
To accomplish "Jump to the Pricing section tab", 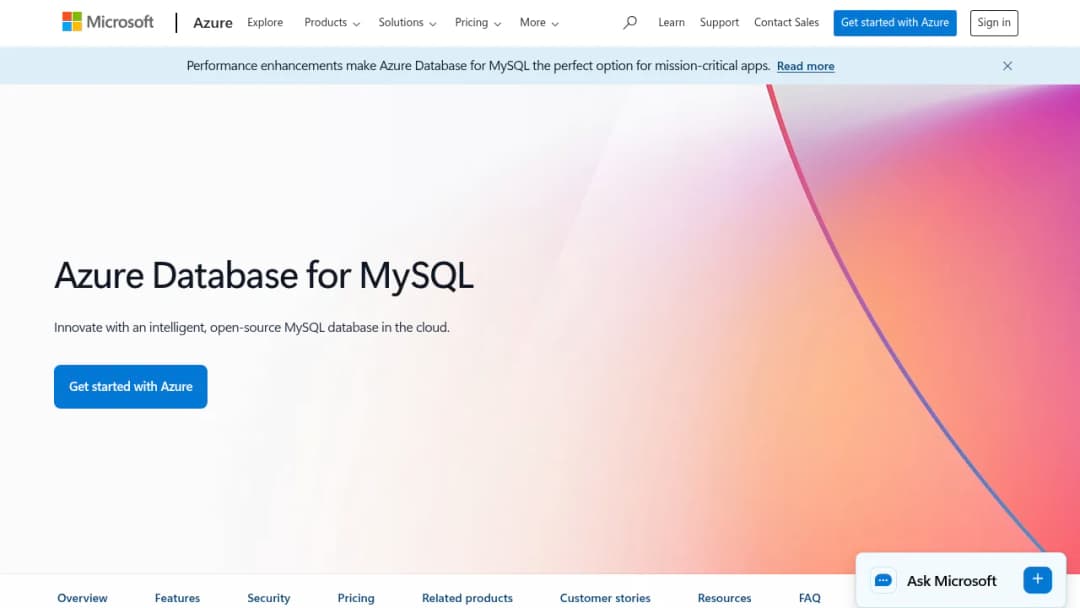I will point(356,598).
